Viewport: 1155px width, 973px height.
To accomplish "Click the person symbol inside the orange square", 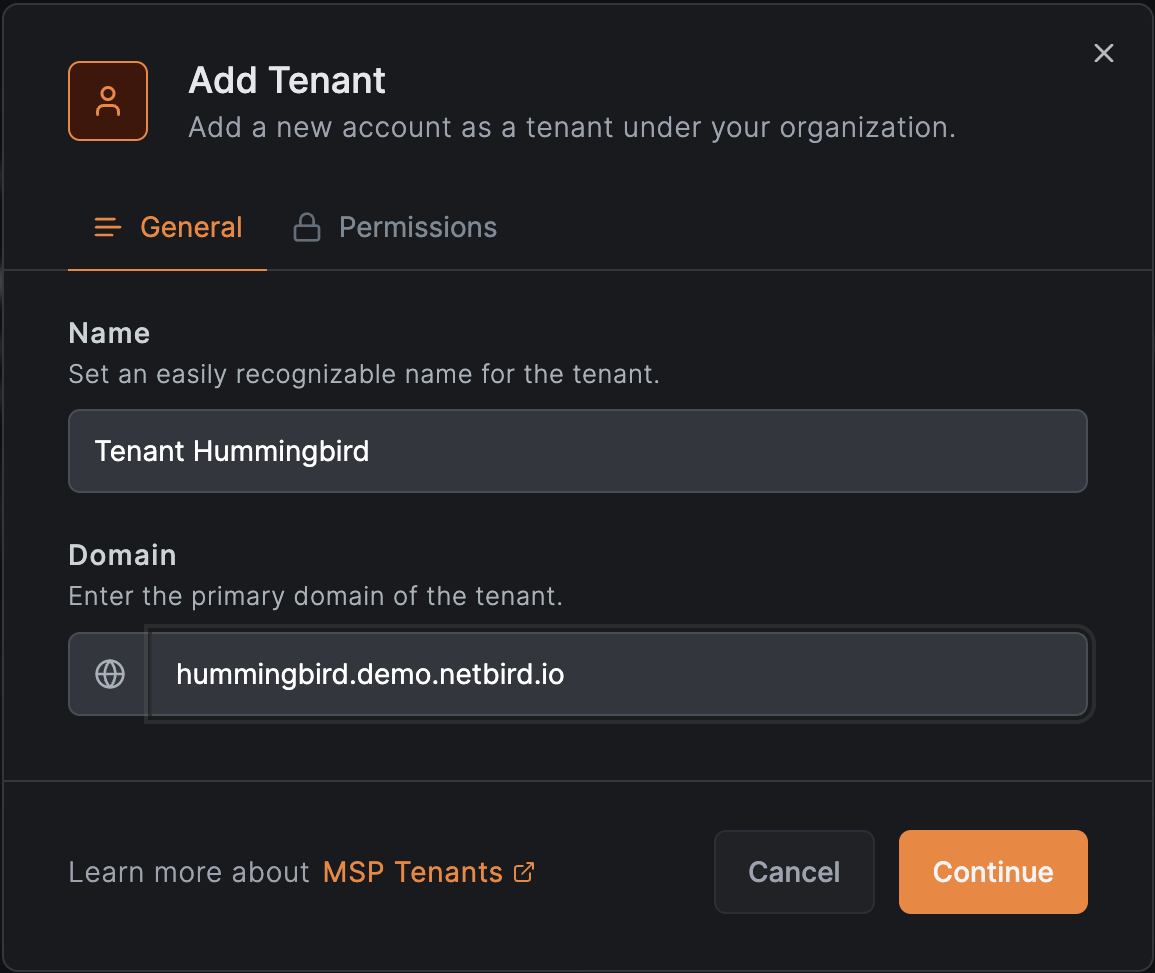I will tap(107, 100).
